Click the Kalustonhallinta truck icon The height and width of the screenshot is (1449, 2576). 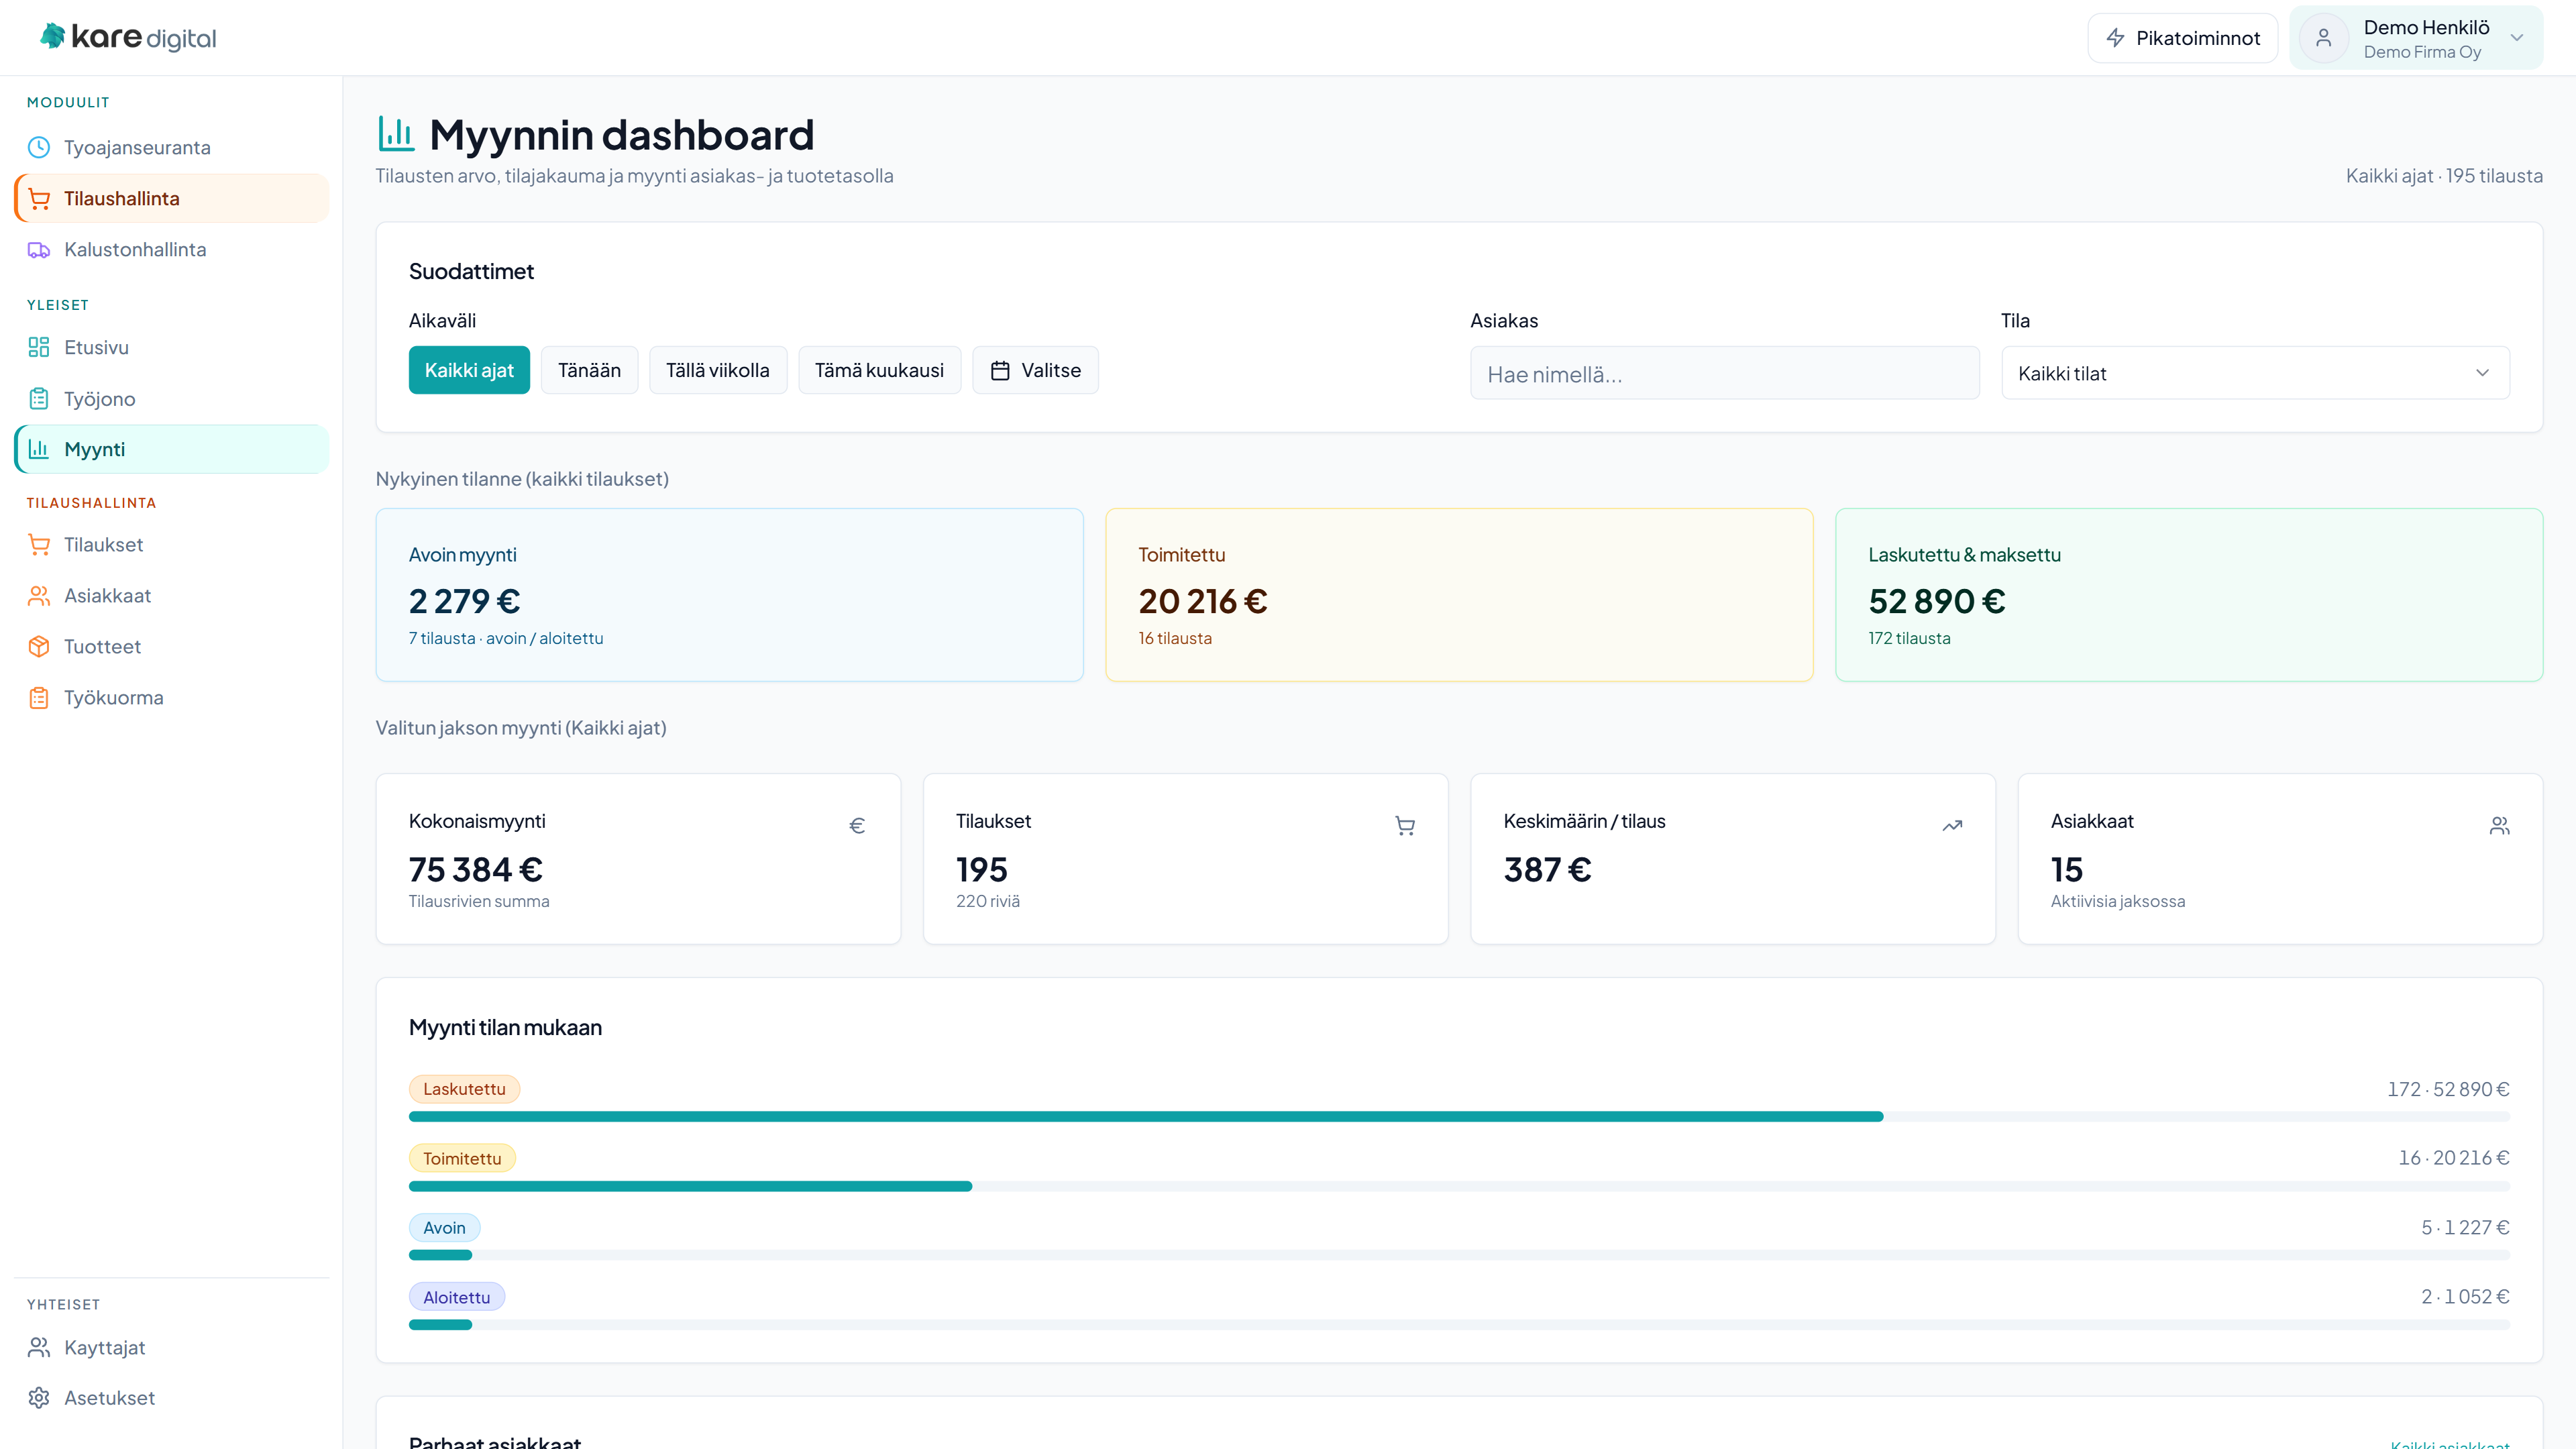[x=39, y=250]
